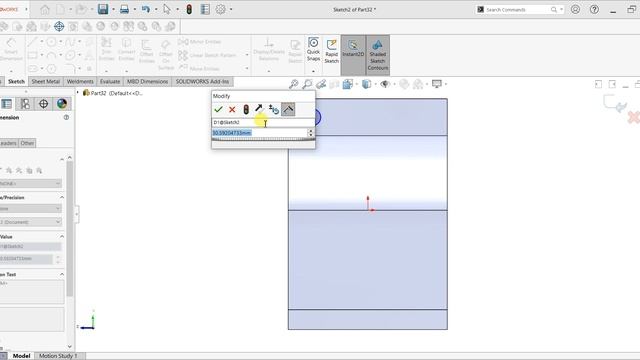640x360 pixels.
Task: Click Rebuild traffic light in top toolbar
Action: [x=189, y=9]
